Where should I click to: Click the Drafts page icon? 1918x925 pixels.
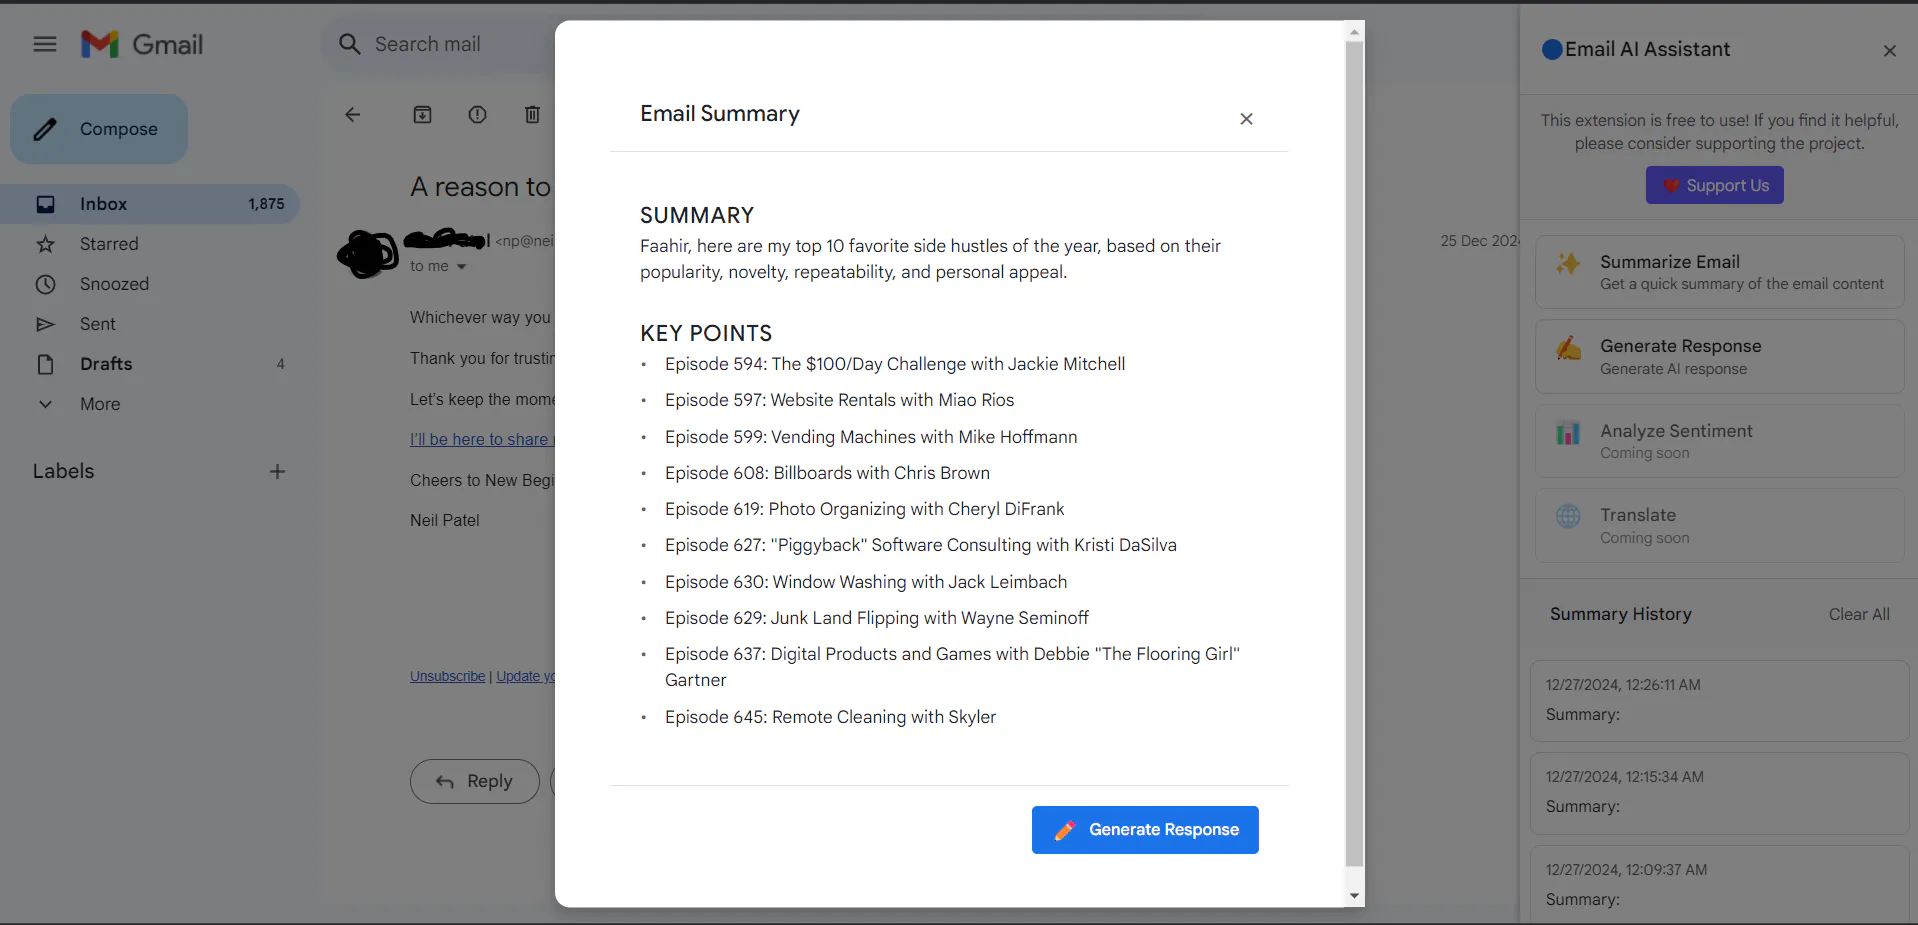46,364
